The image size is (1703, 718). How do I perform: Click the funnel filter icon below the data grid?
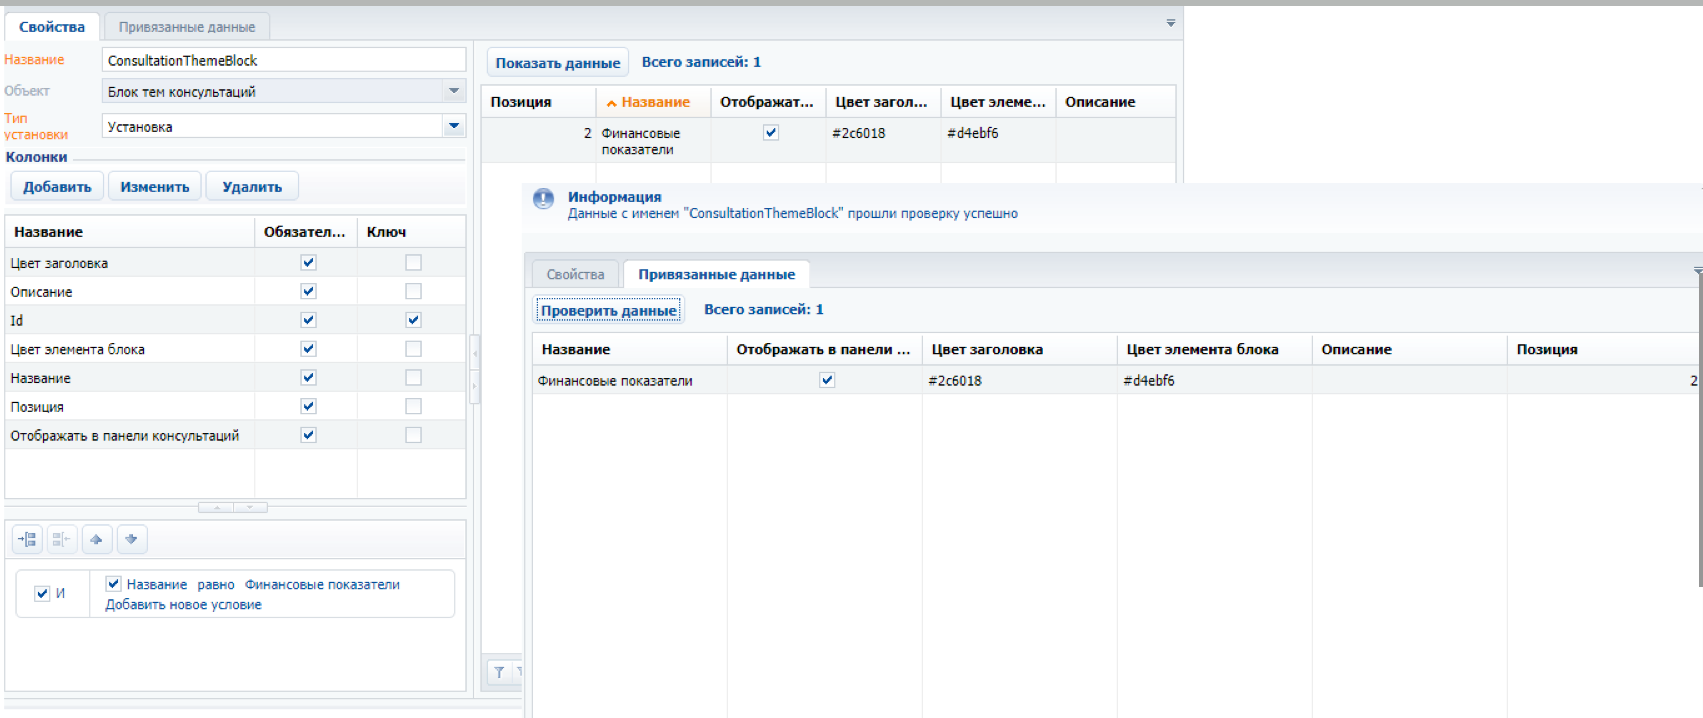[x=499, y=673]
